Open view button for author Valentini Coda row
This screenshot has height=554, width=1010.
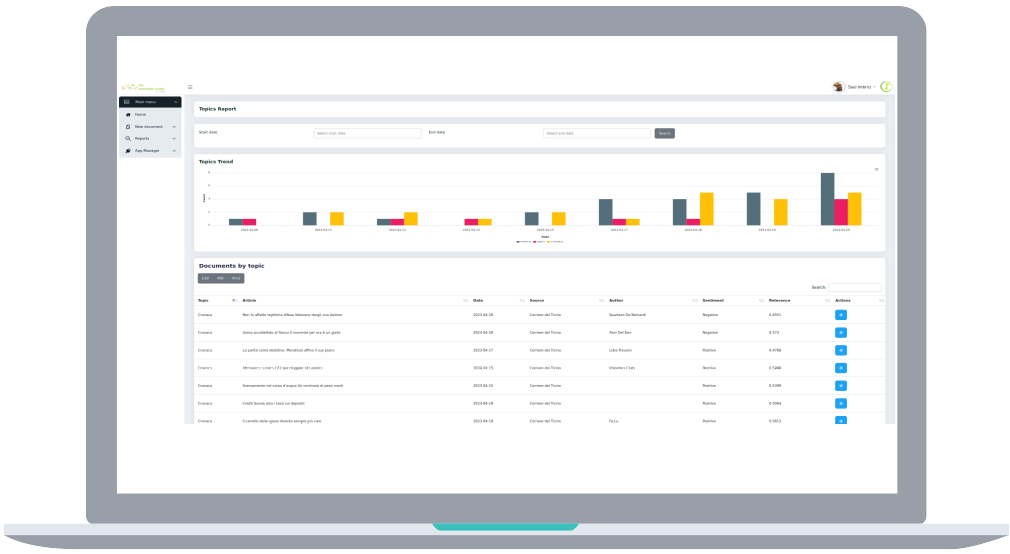coord(841,368)
